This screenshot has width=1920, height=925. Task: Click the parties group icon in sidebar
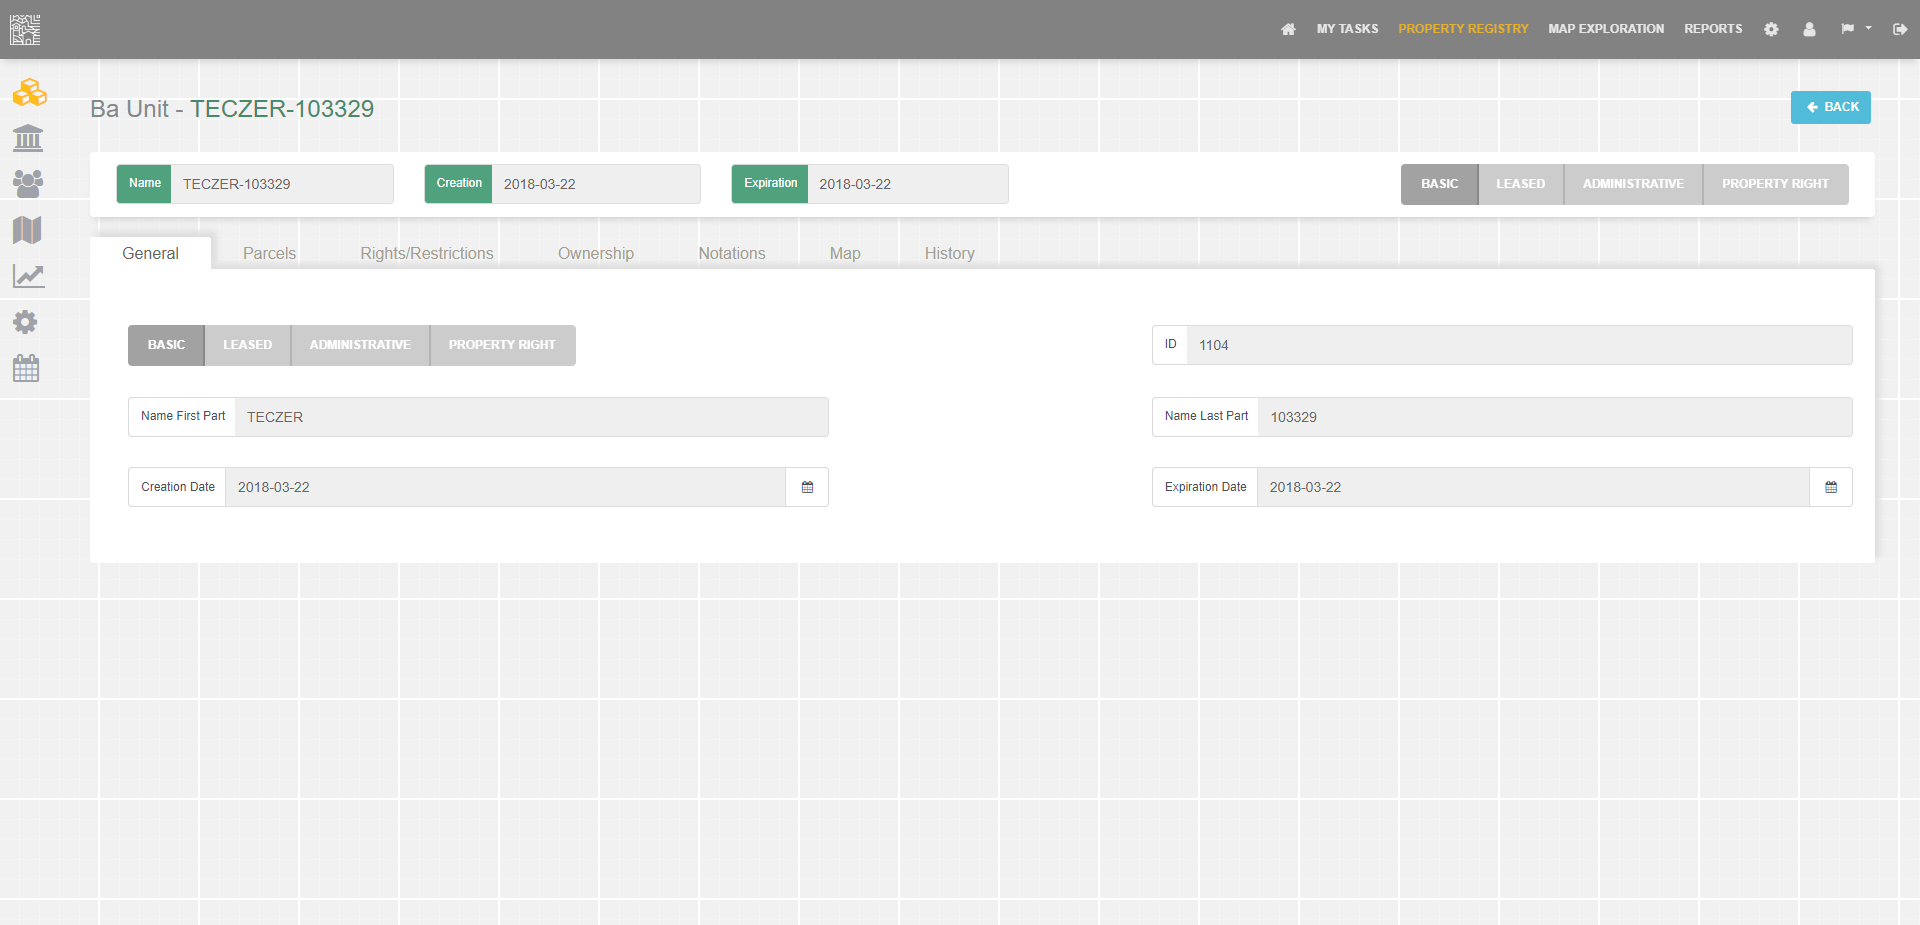28,183
